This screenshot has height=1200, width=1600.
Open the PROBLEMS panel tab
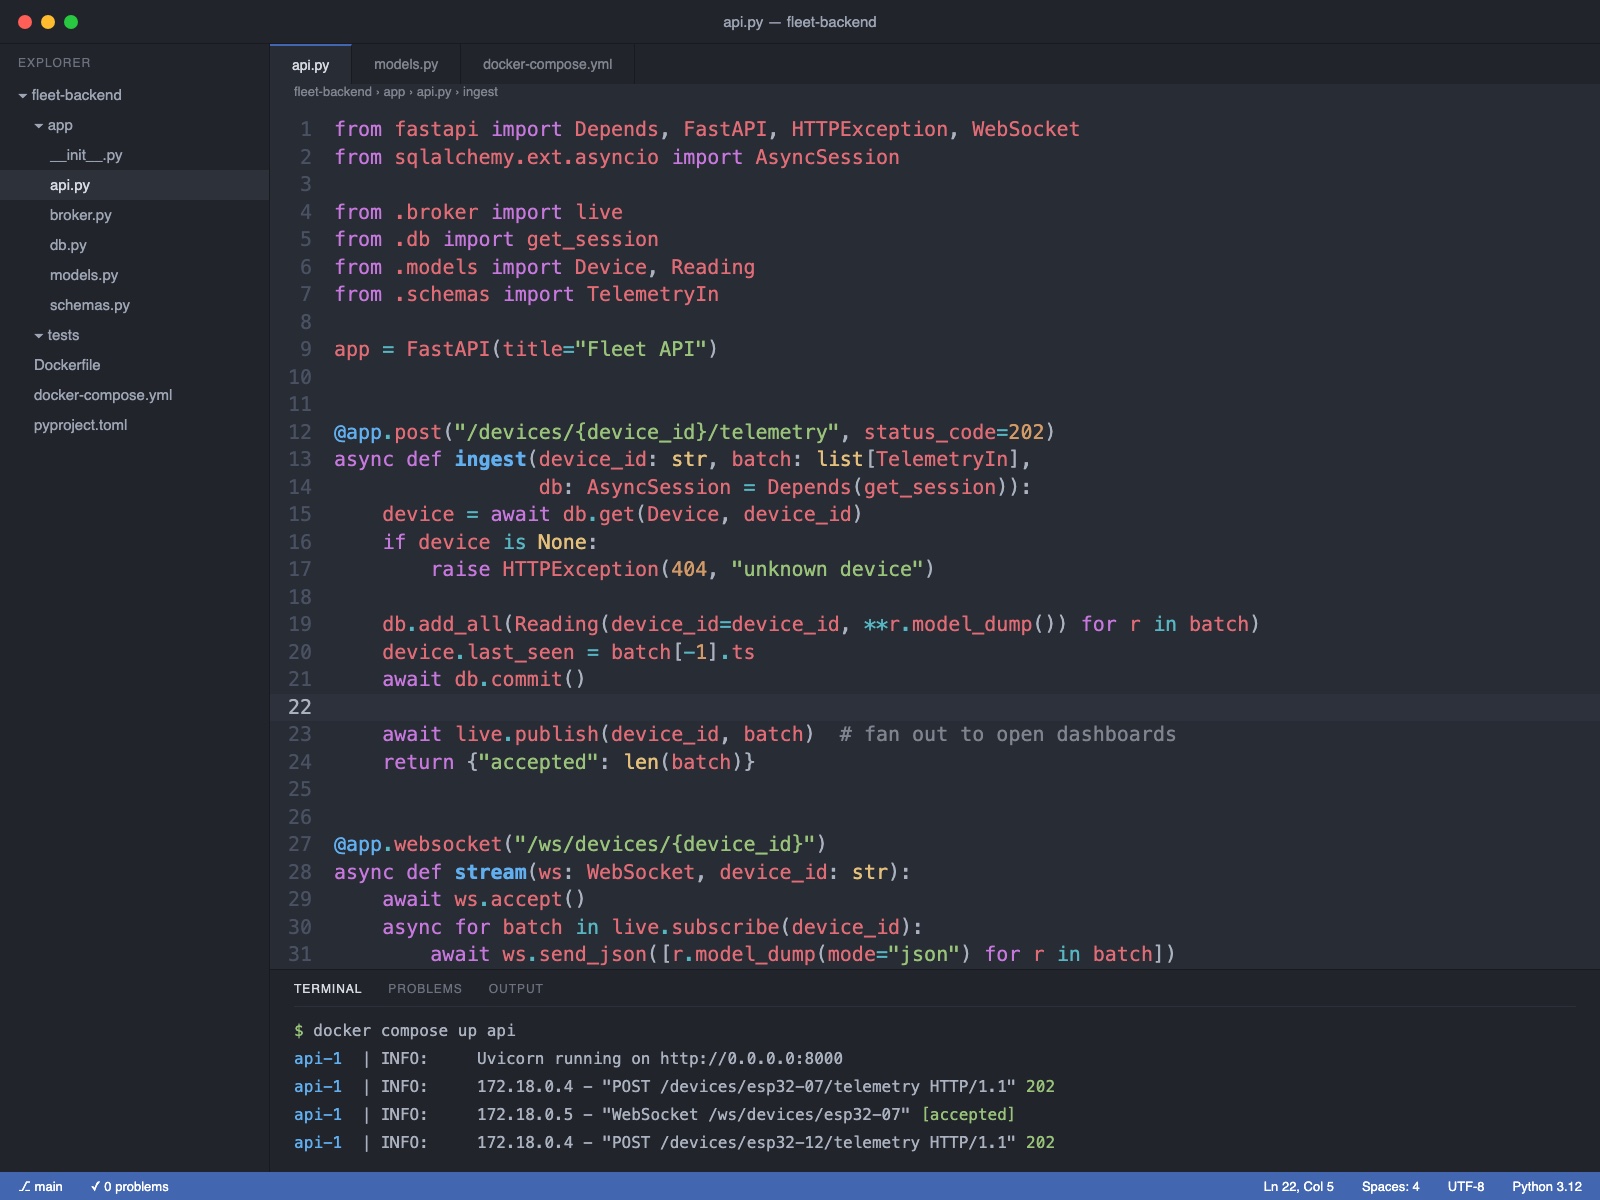425,989
